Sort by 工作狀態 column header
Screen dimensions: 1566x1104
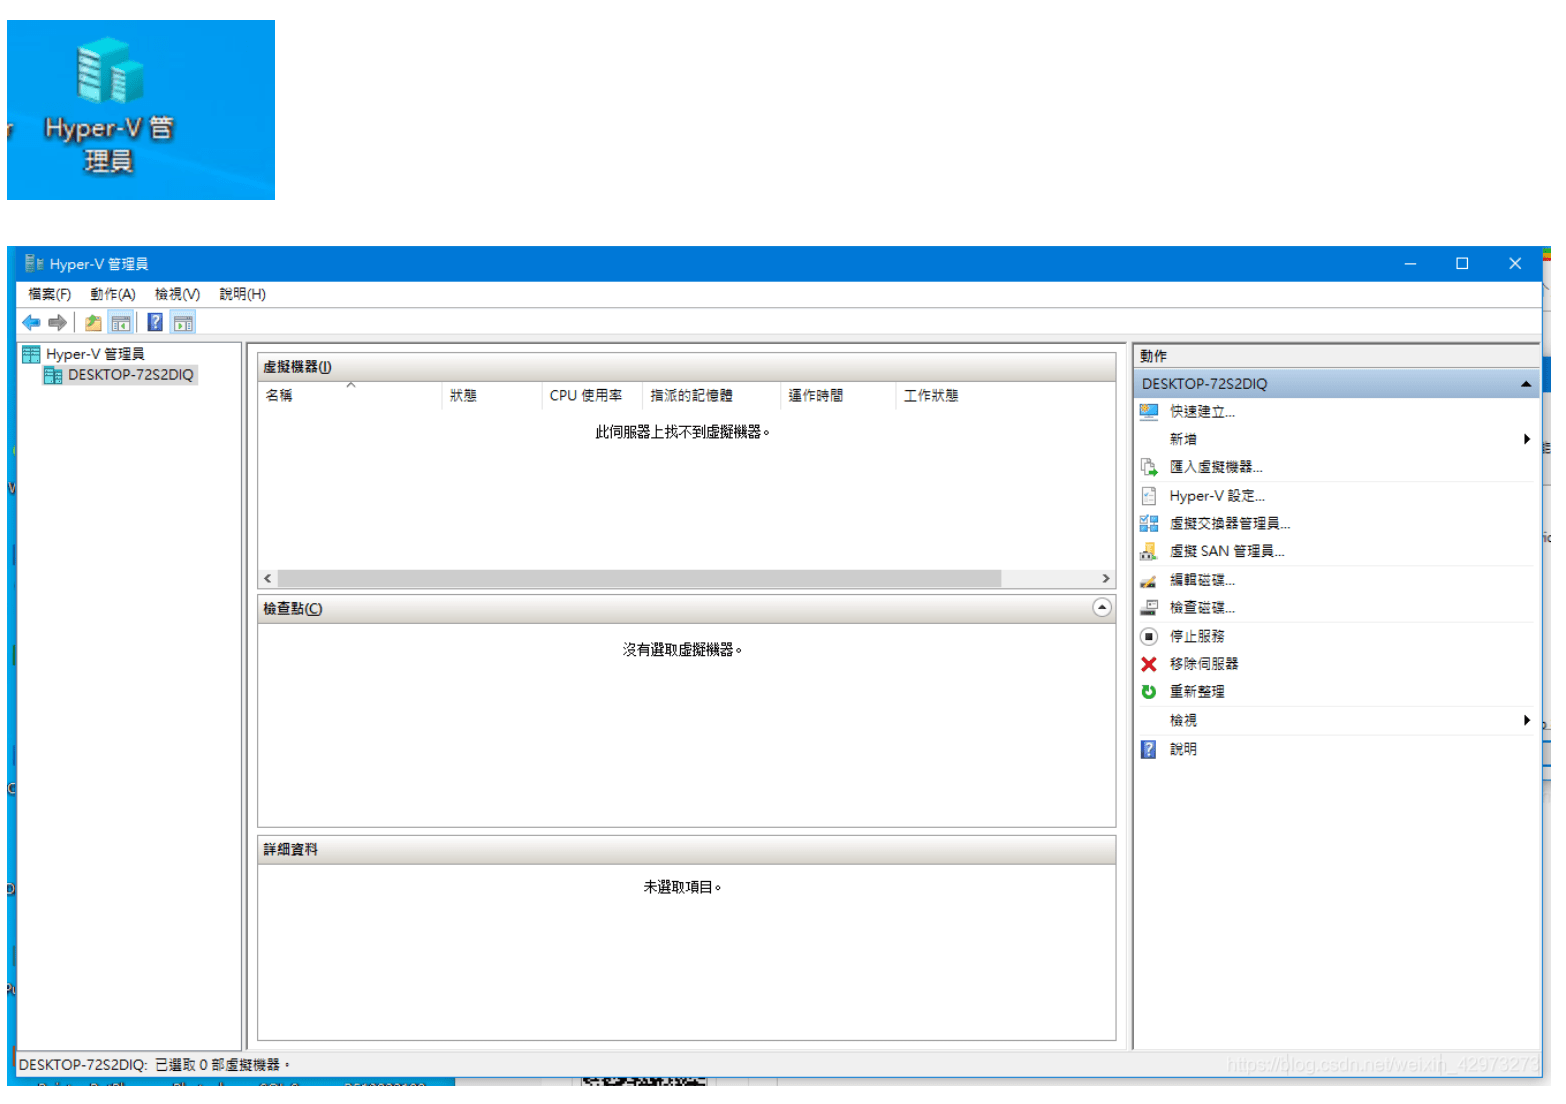1005,396
